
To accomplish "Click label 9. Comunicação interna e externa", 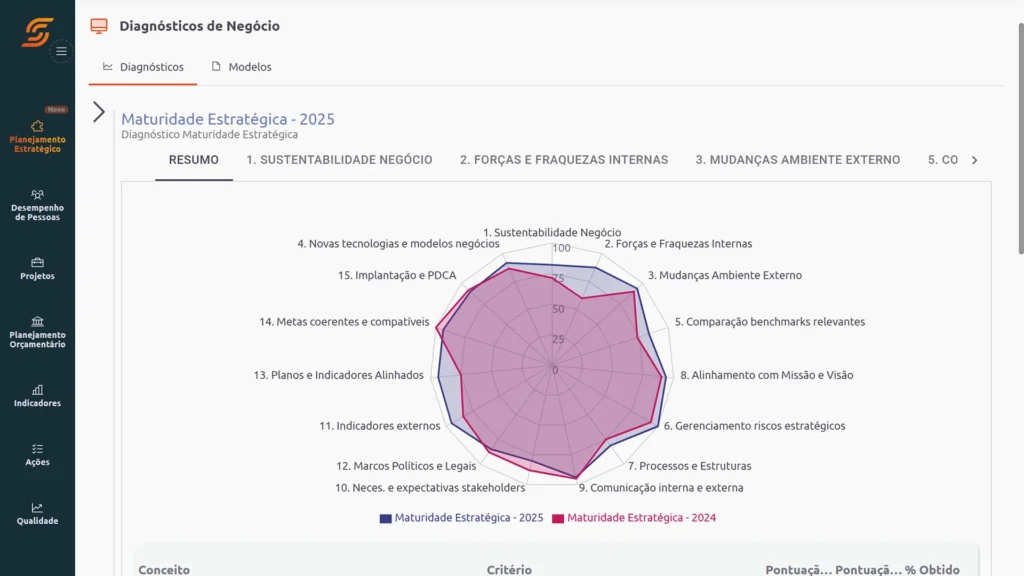I will tap(661, 488).
